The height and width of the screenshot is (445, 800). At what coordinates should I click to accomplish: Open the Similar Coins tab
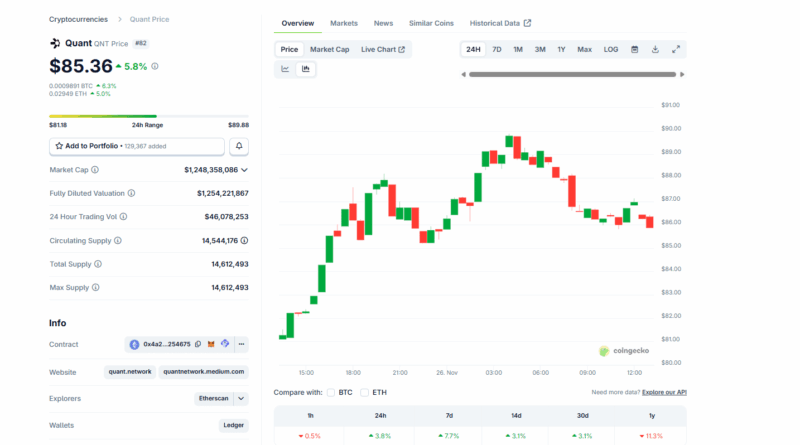(431, 23)
